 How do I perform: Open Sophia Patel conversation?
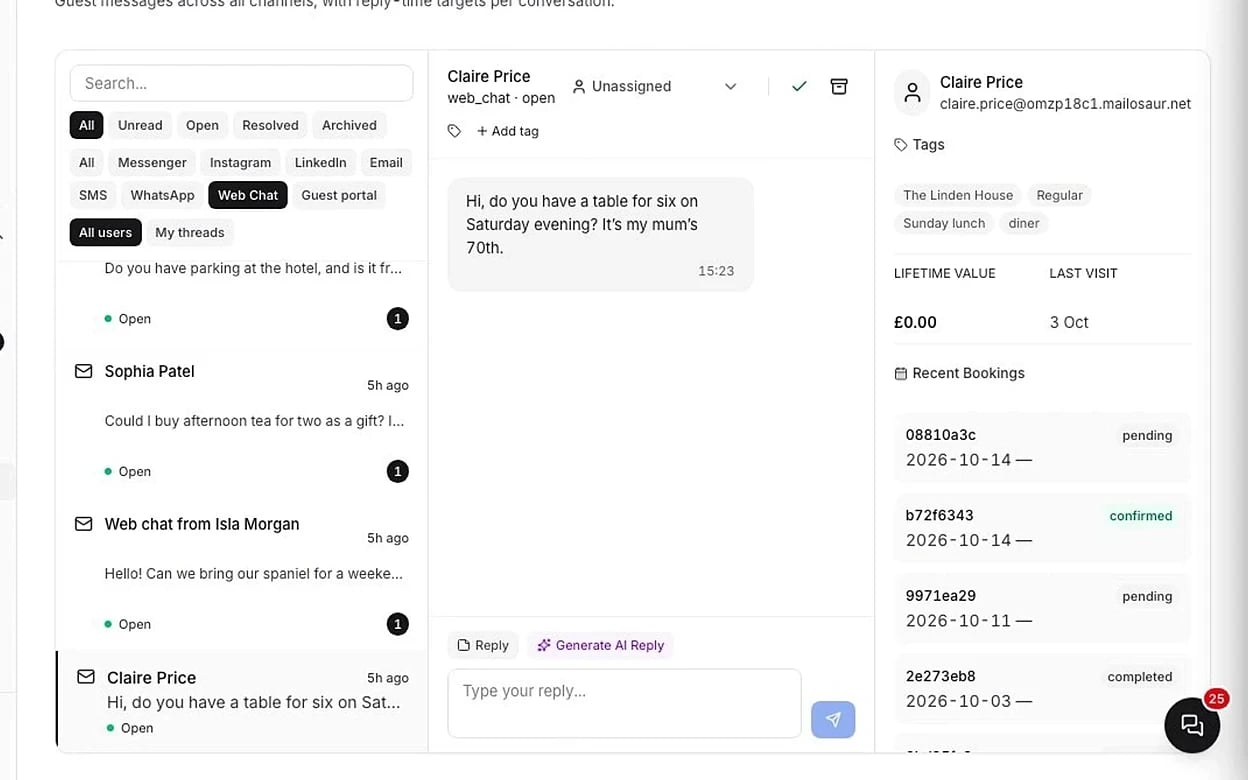(x=241, y=421)
